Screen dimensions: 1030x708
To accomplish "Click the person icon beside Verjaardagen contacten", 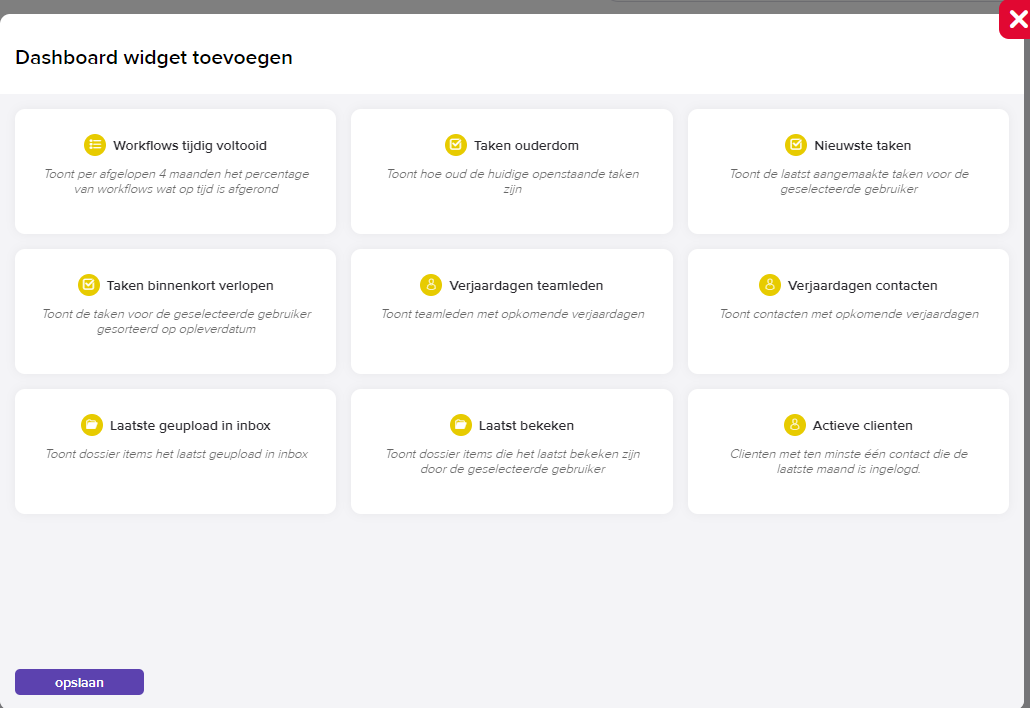I will click(770, 285).
